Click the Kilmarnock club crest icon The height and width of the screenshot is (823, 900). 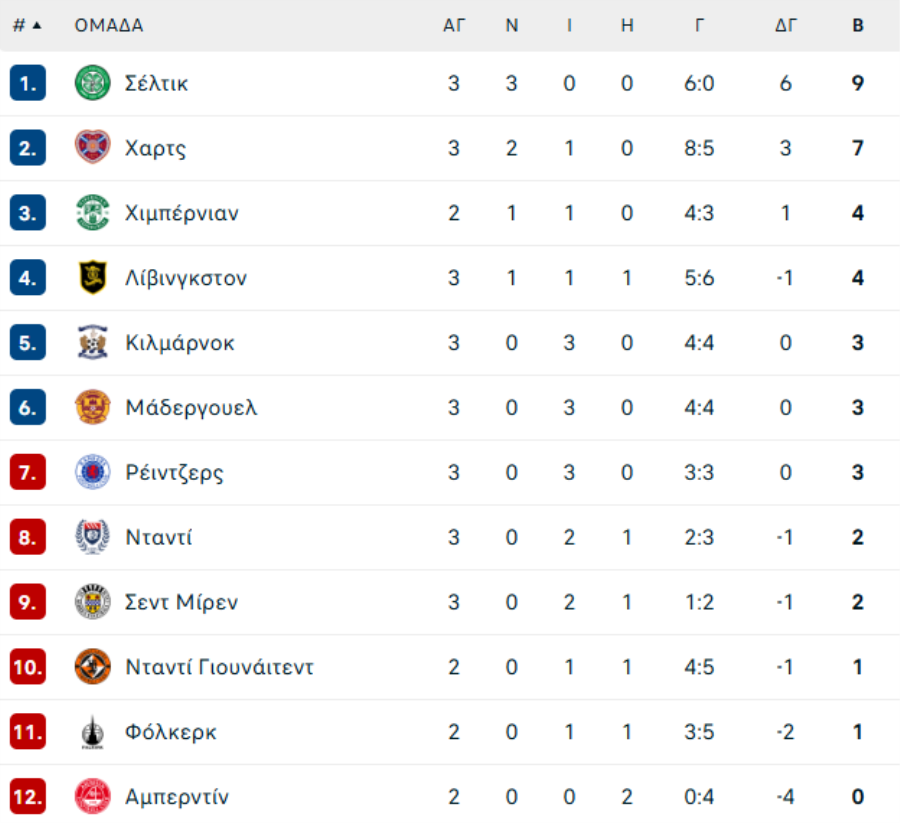tap(92, 343)
